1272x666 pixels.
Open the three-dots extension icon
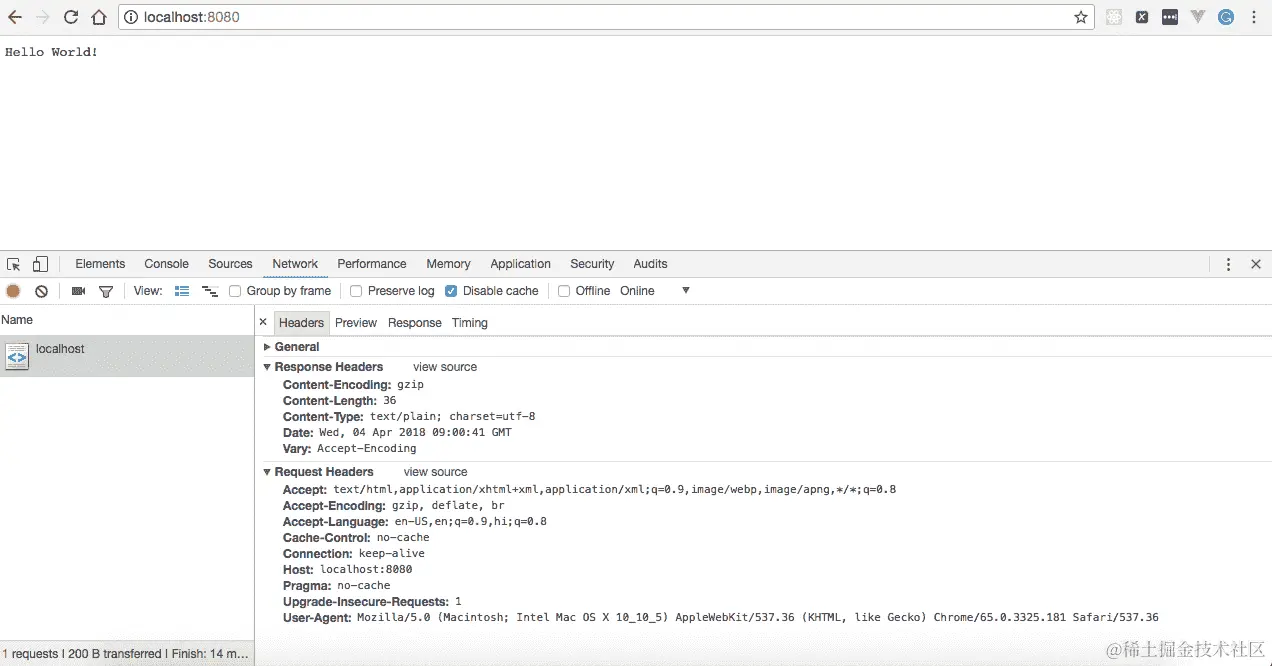tap(1169, 17)
